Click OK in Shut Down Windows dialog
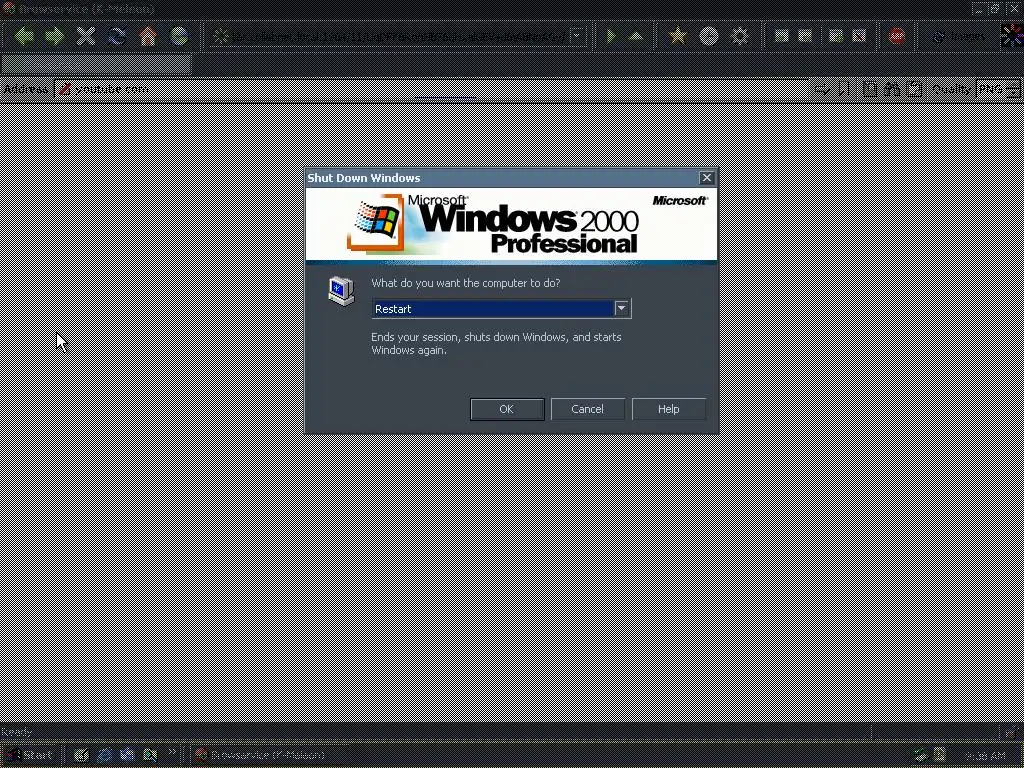The height and width of the screenshot is (768, 1024). click(507, 409)
